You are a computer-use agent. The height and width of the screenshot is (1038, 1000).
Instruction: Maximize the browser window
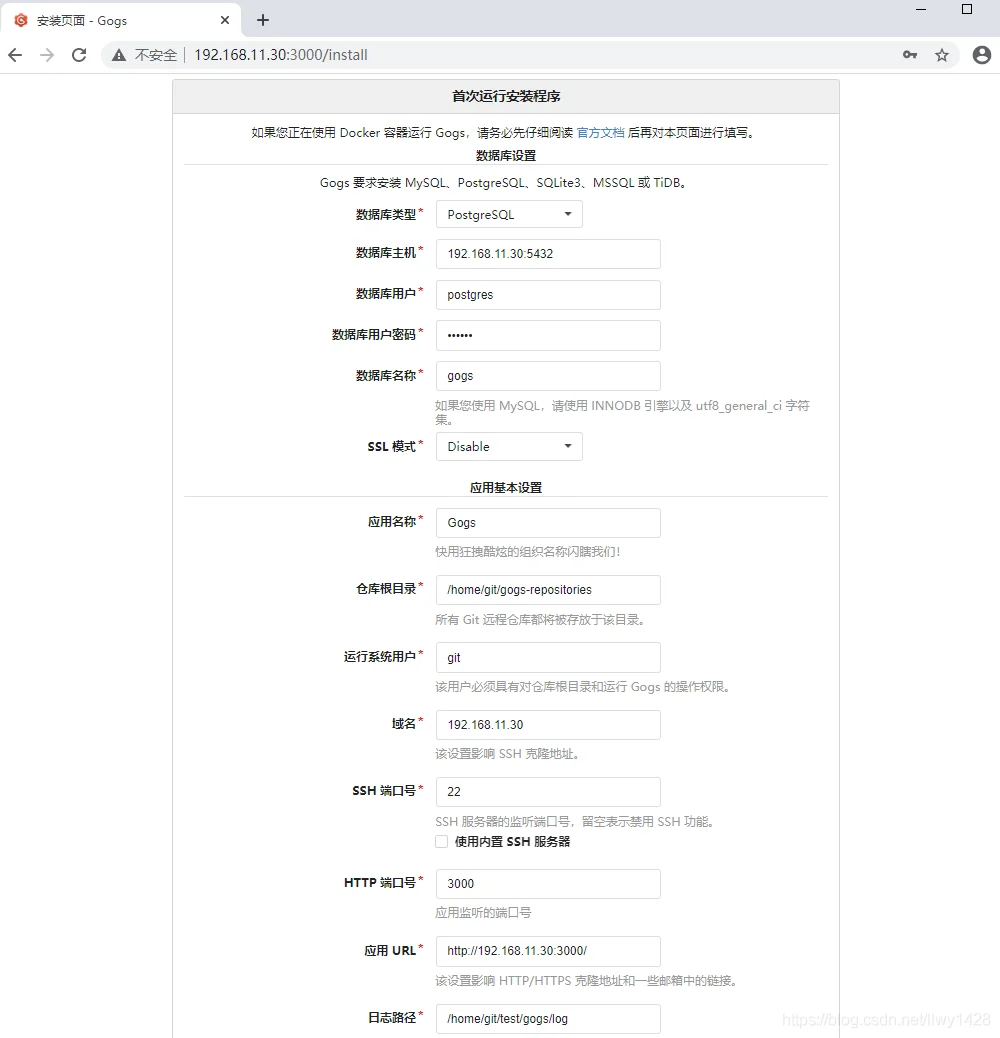coord(967,9)
